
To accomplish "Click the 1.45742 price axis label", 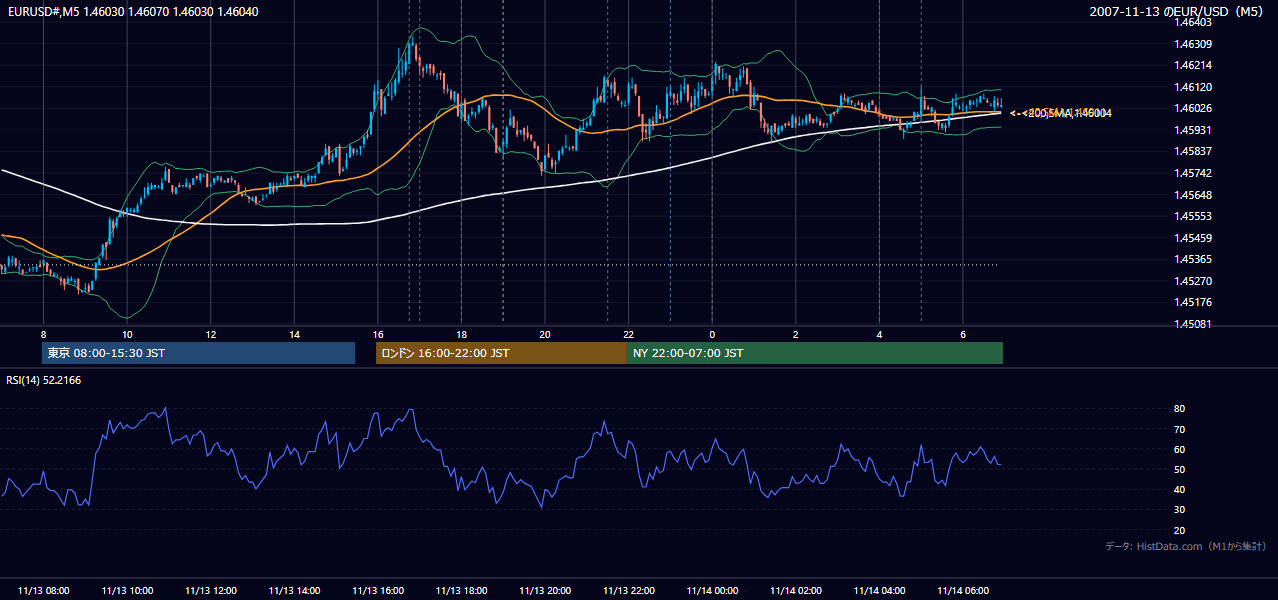I will point(1193,173).
